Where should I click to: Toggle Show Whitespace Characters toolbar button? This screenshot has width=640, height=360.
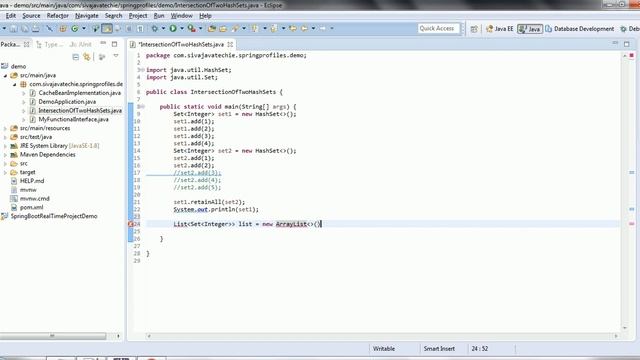140,29
